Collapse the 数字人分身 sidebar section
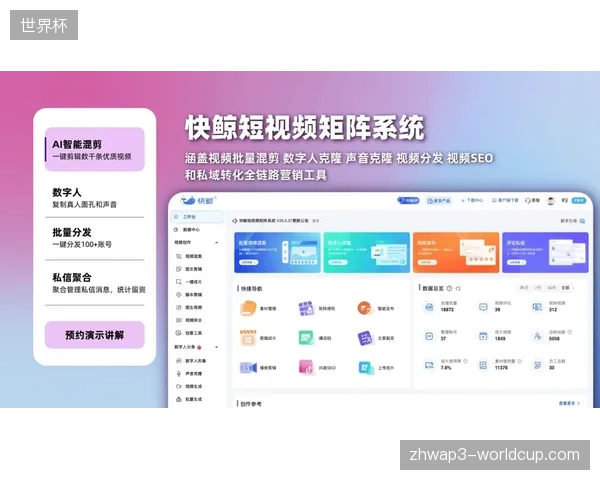Screen dimensions: 600x480 217,347
